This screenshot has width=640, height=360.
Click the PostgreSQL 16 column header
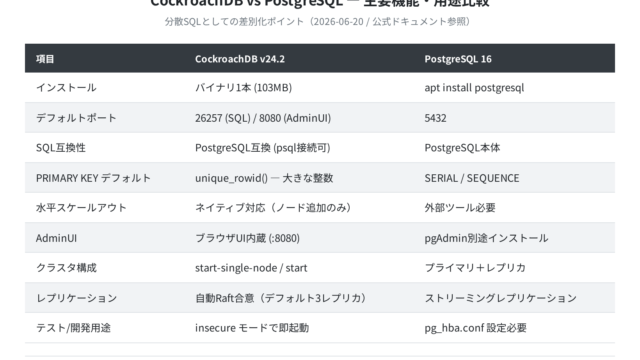tap(458, 59)
